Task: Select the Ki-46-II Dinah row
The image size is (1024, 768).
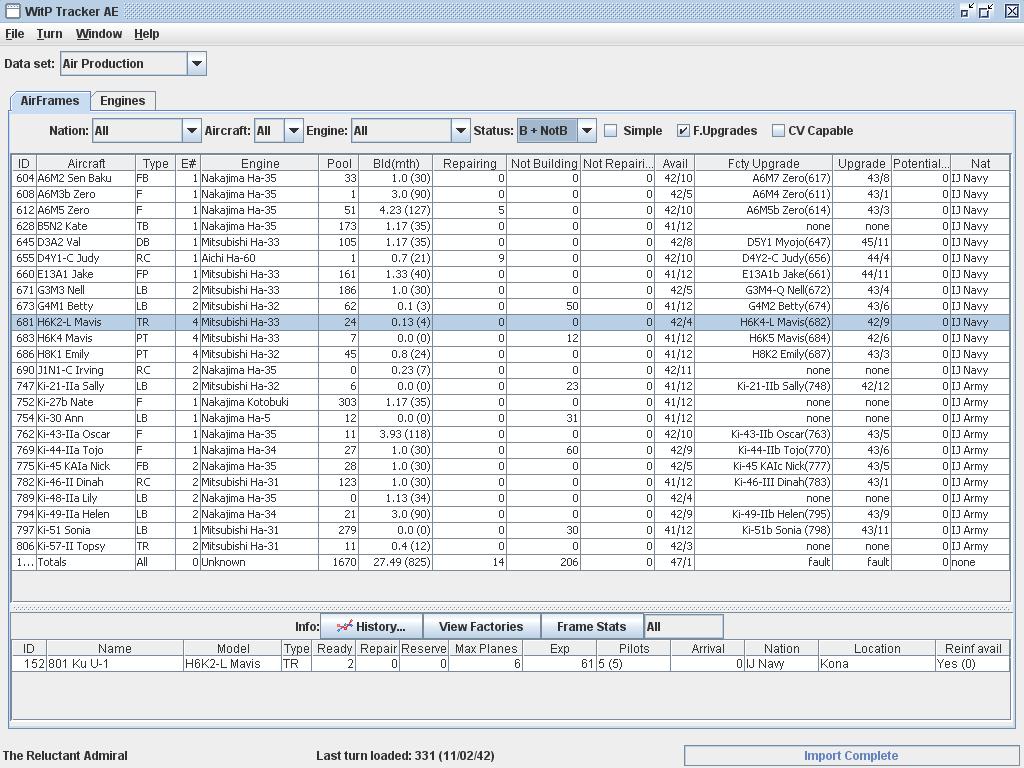Action: (x=511, y=482)
